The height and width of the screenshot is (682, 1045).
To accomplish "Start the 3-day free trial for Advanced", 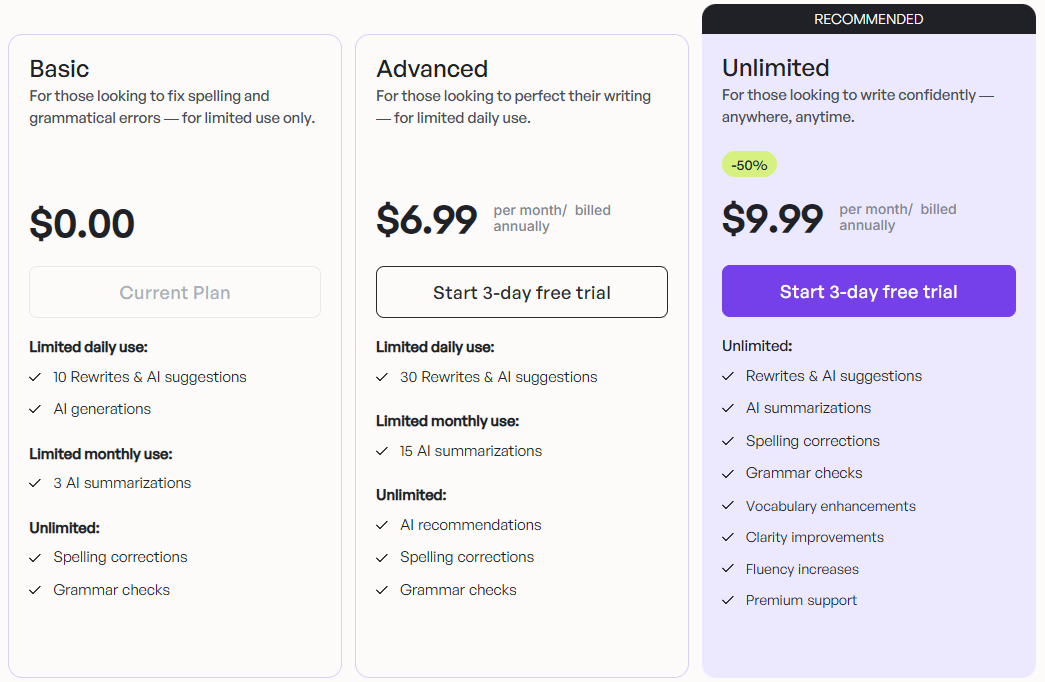I will coord(521,292).
